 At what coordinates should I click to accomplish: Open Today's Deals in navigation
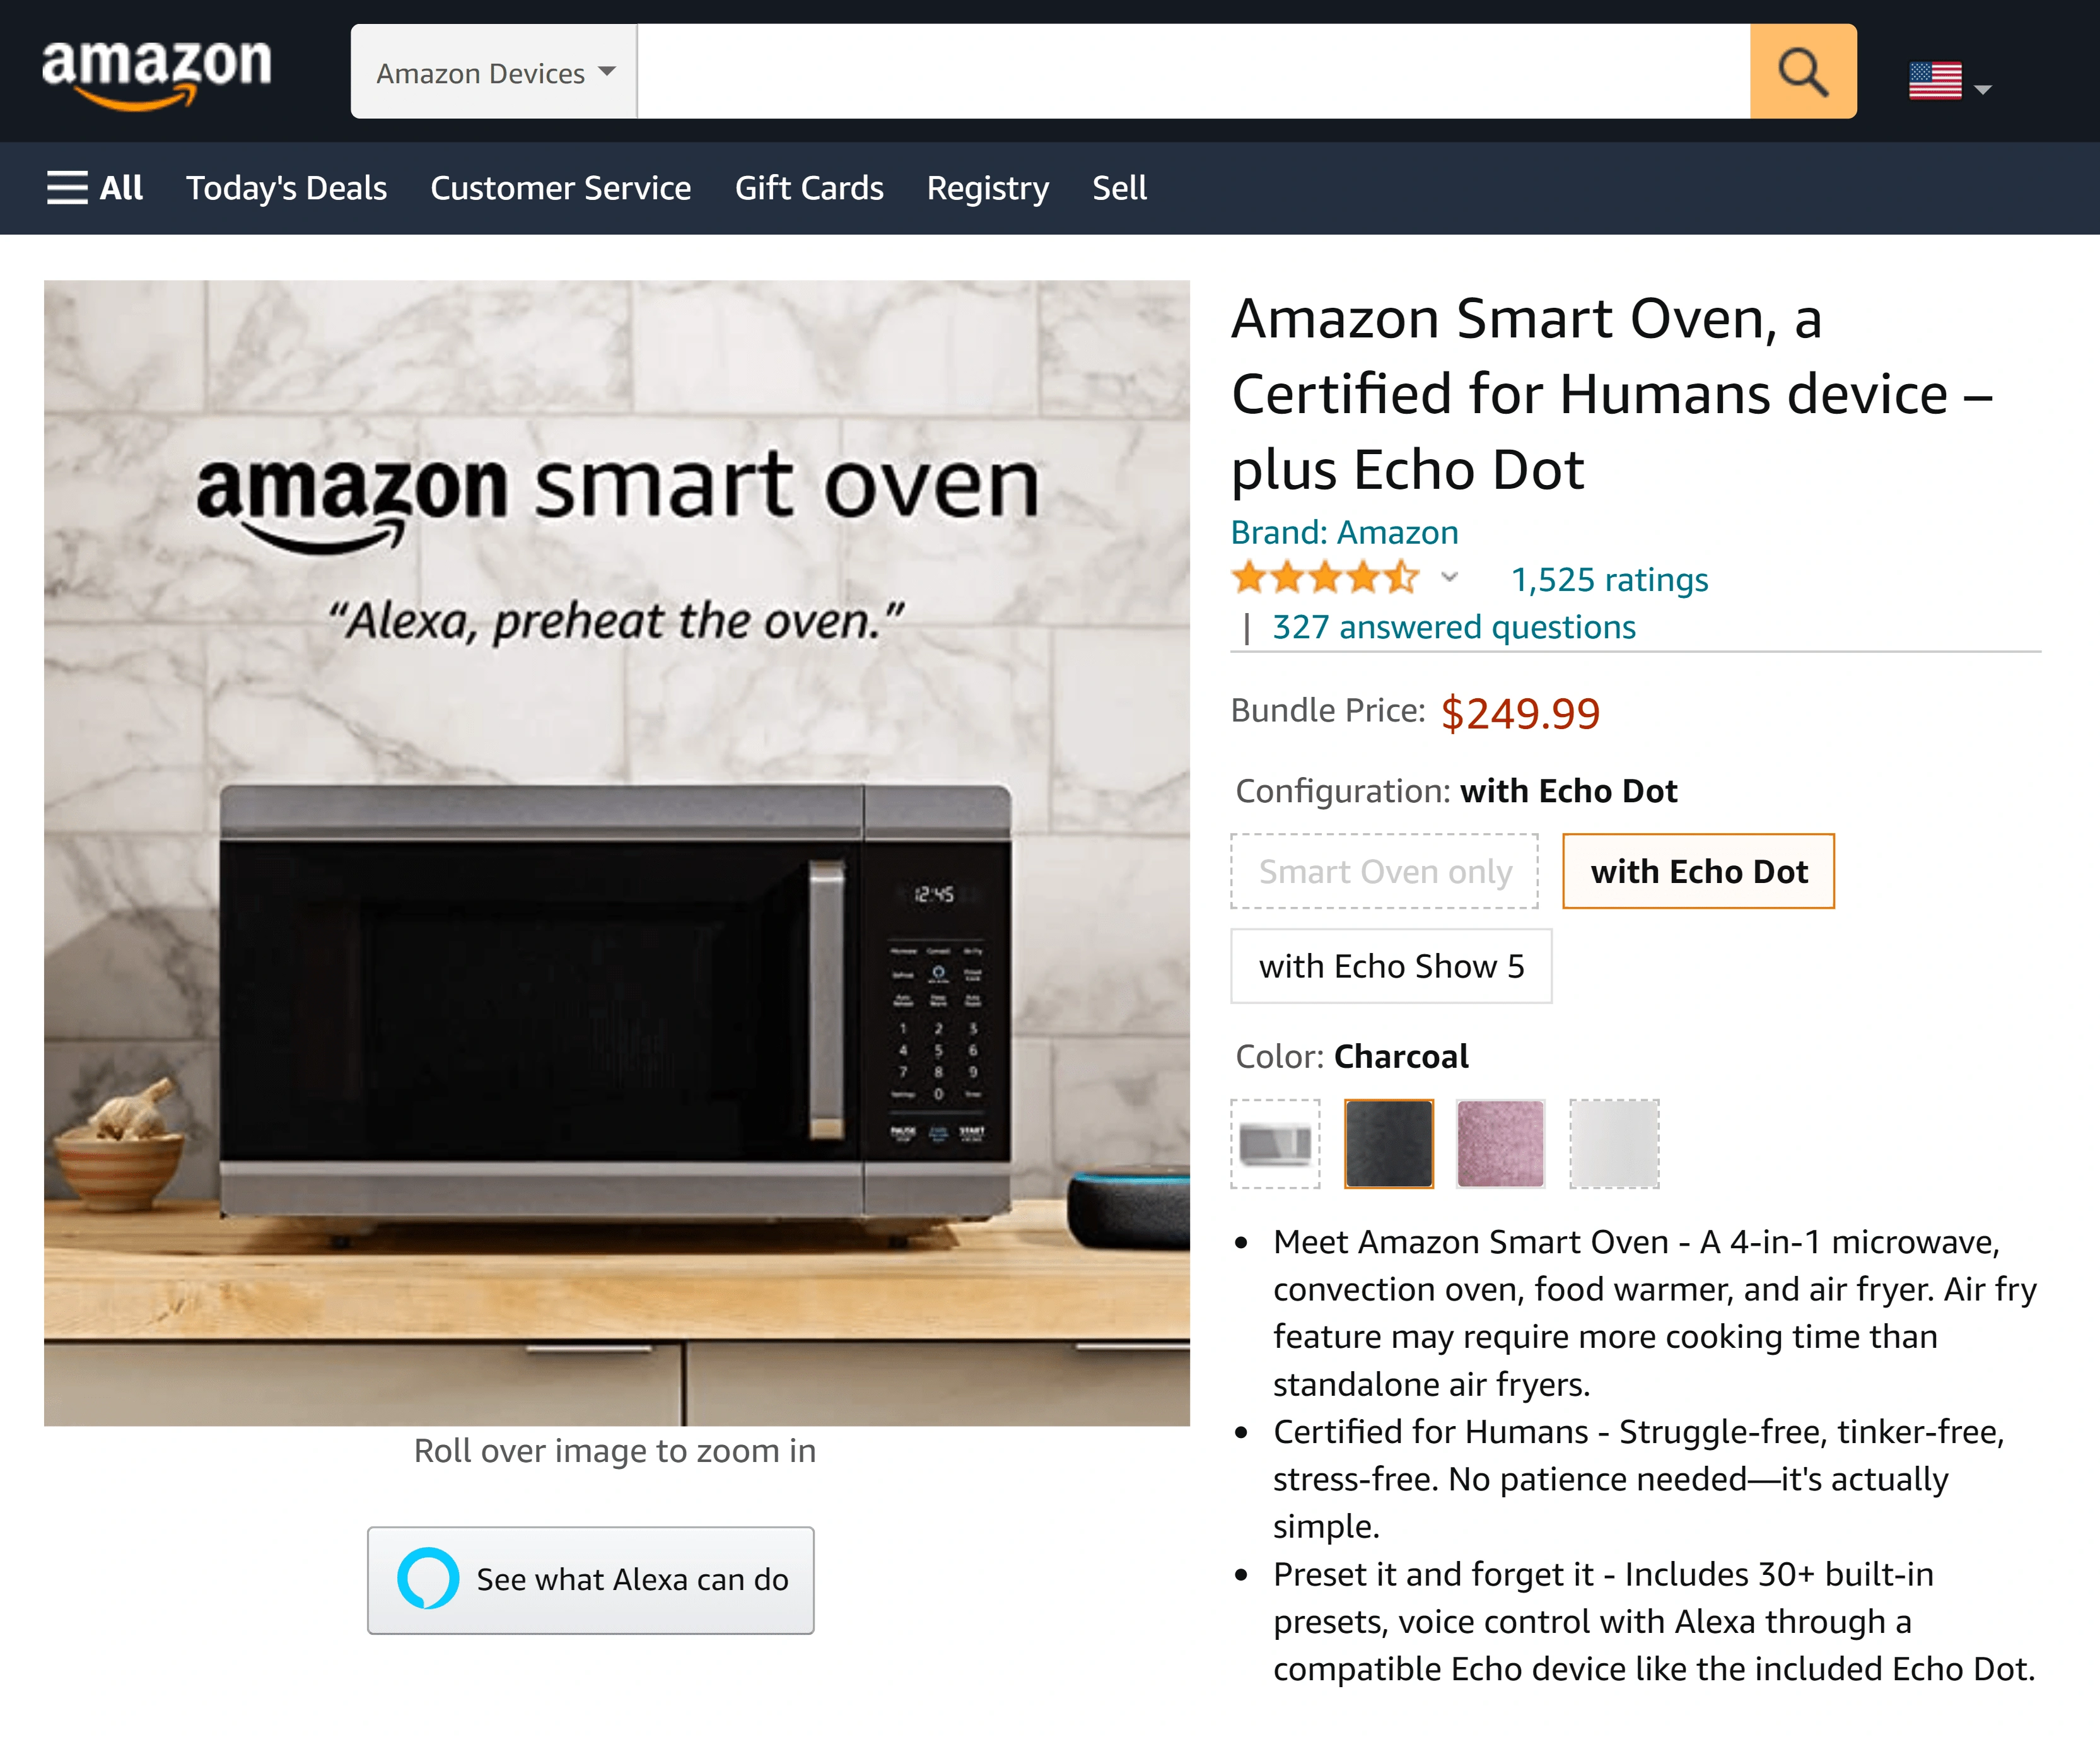[286, 187]
